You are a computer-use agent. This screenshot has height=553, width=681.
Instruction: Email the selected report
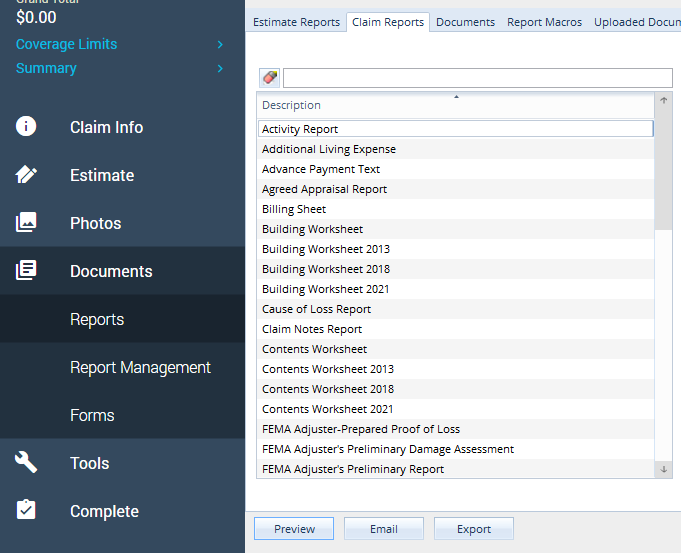pos(384,529)
